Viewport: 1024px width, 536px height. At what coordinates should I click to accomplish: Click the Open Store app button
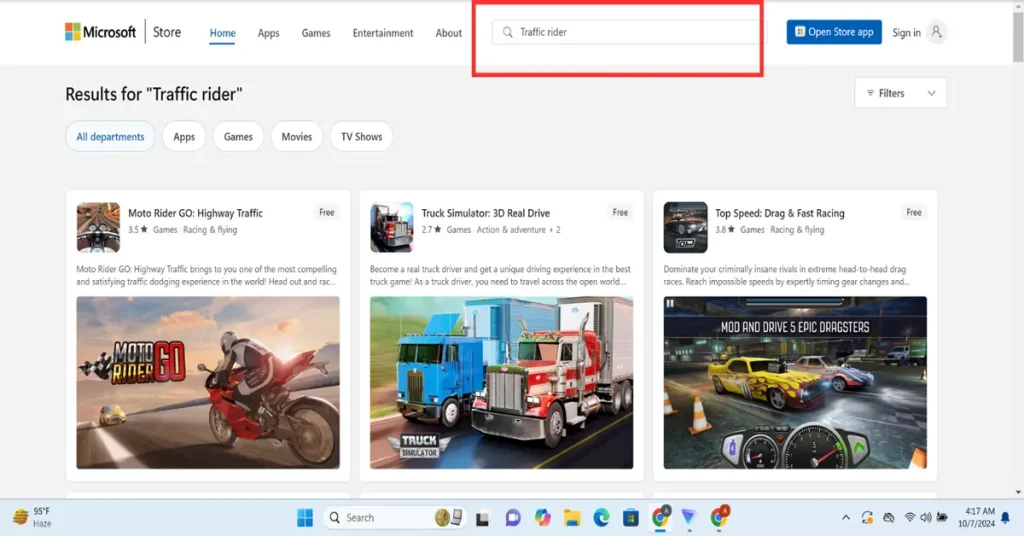click(x=833, y=32)
